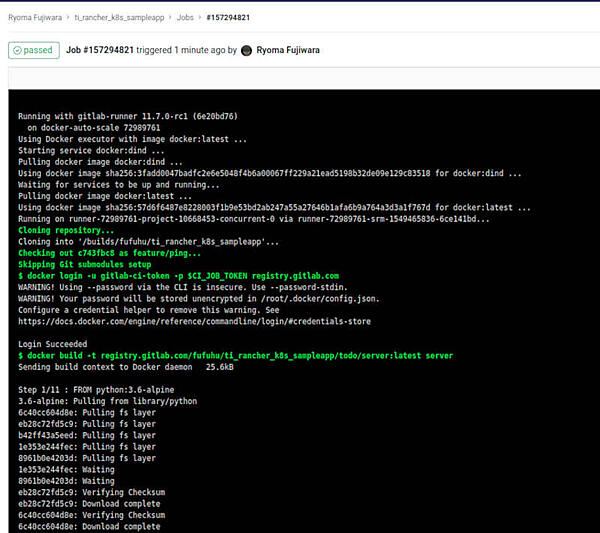Click the triggered 1 minute ago timestamp

[x=187, y=50]
